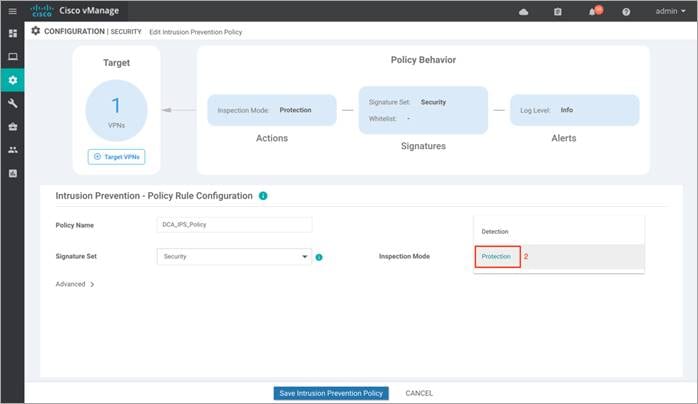Choose Detection inspection mode option
The image size is (698, 404).
[559, 231]
